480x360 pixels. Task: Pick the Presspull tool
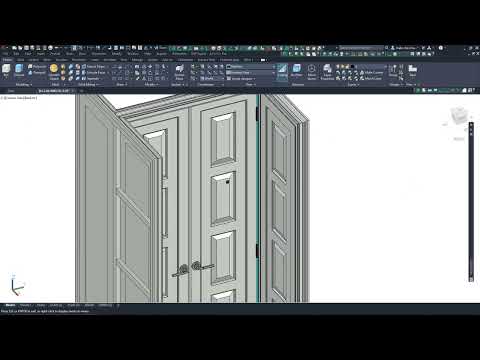[x=37, y=72]
